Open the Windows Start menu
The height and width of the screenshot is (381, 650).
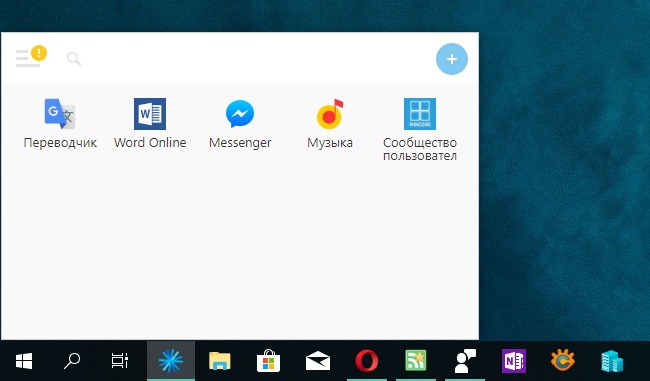[24, 361]
